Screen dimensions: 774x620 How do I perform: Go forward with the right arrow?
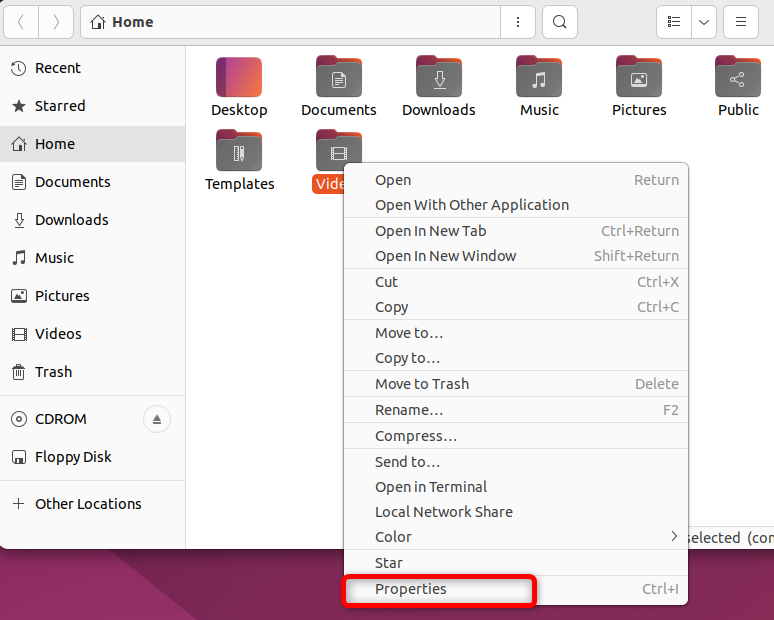[x=55, y=22]
